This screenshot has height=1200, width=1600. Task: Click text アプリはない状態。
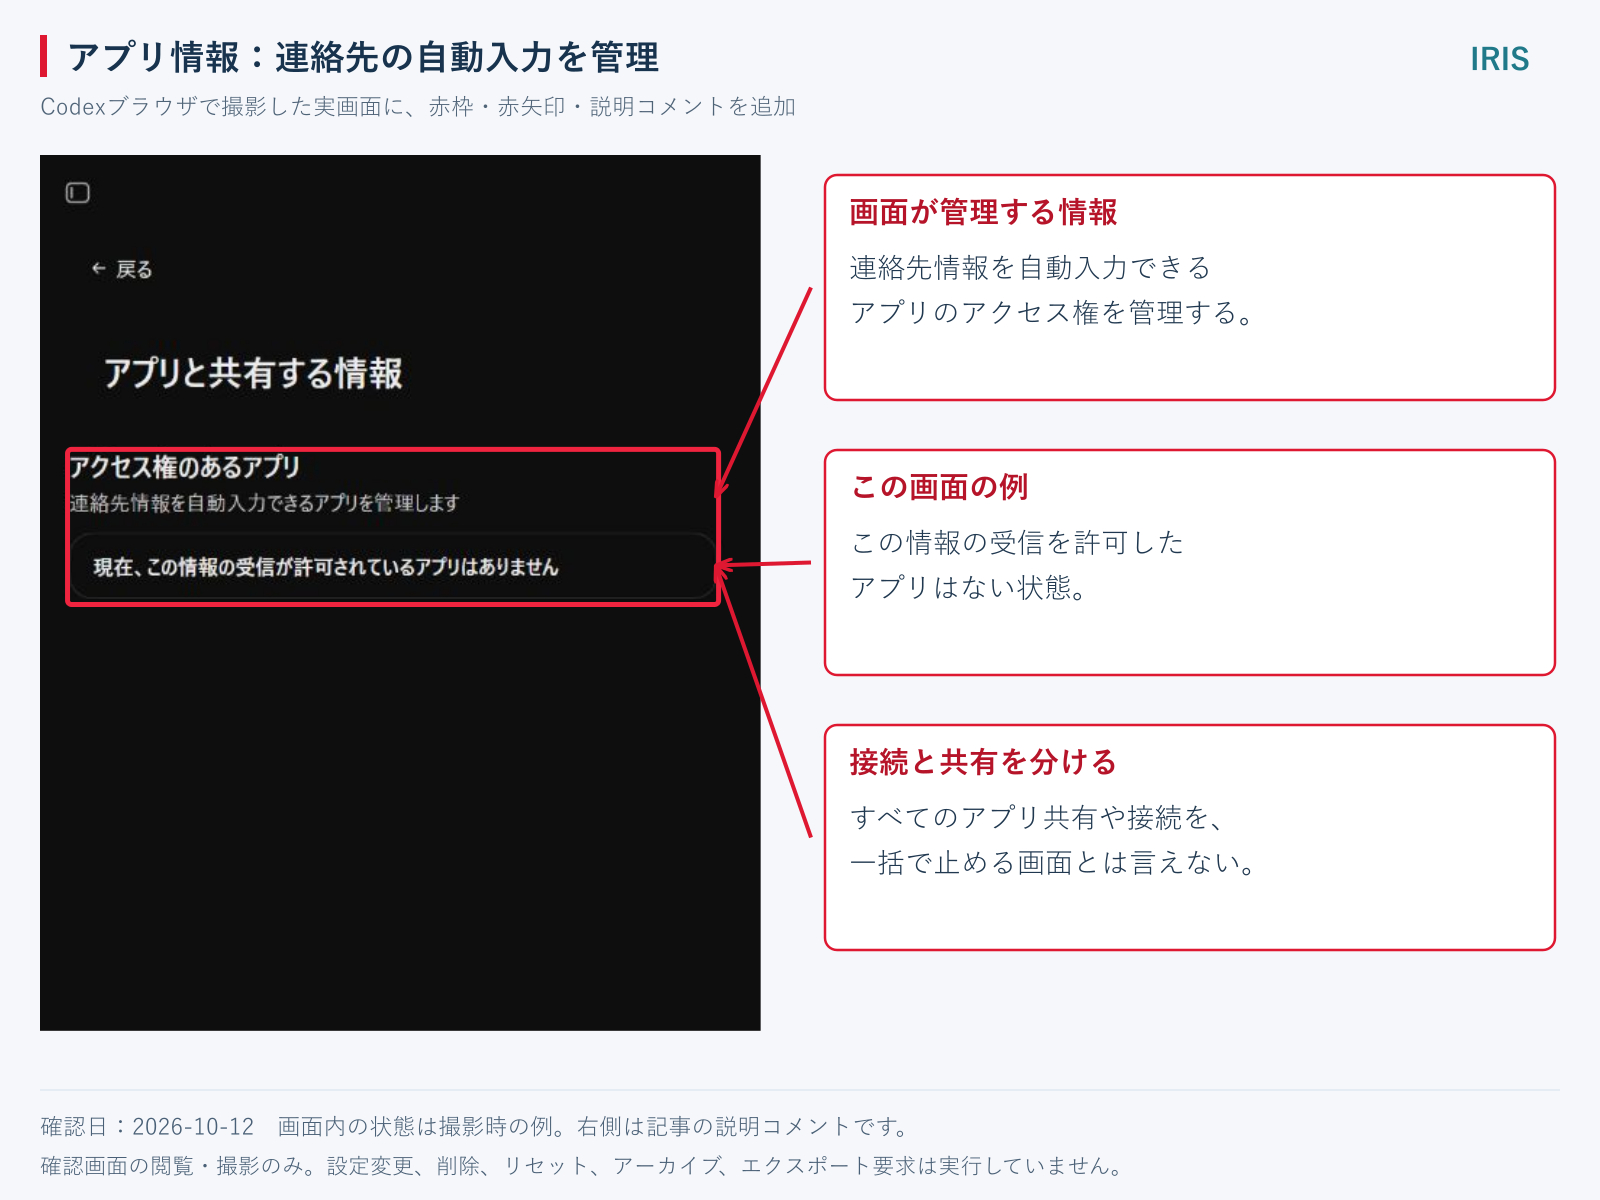click(968, 587)
